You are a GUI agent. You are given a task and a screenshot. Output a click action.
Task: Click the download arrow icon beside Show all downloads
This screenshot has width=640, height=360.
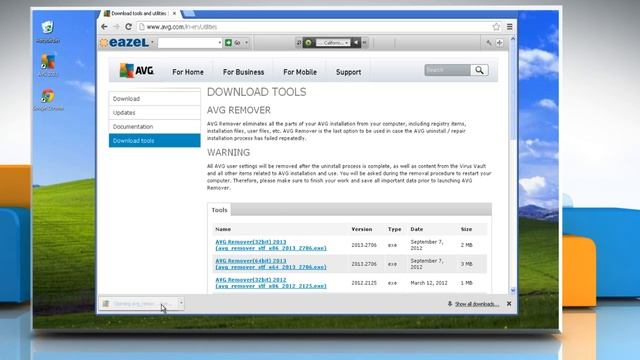tap(450, 304)
